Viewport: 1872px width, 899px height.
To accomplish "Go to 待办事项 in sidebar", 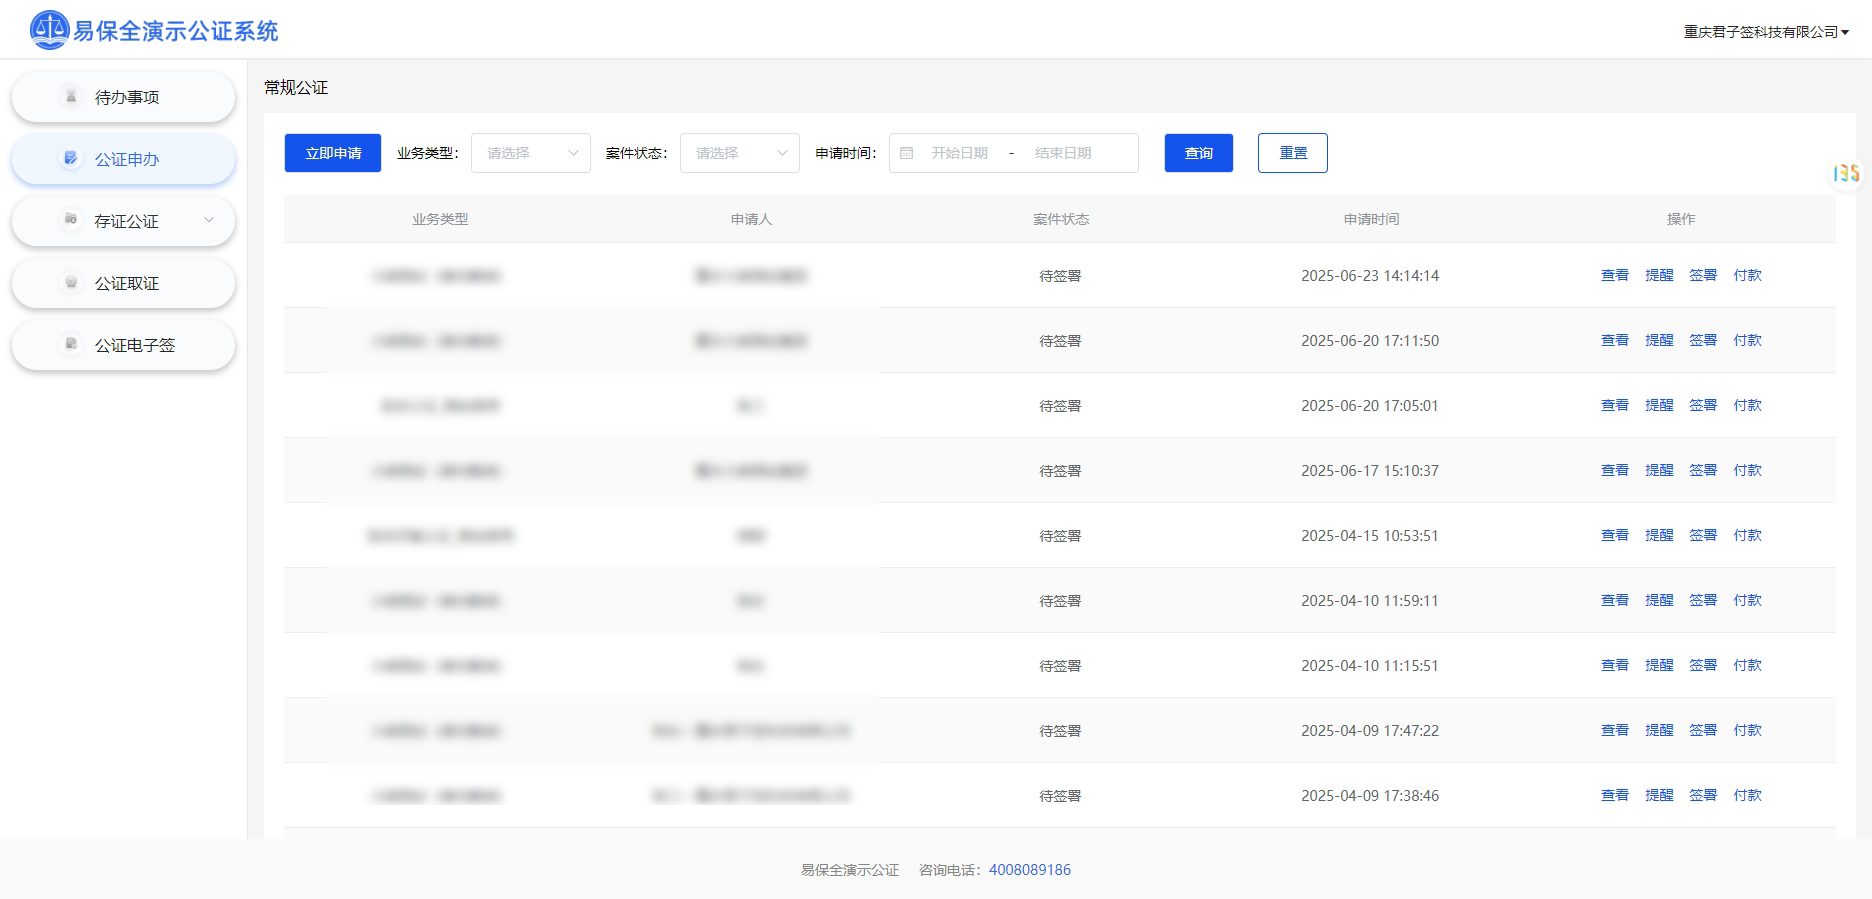I will (x=126, y=97).
